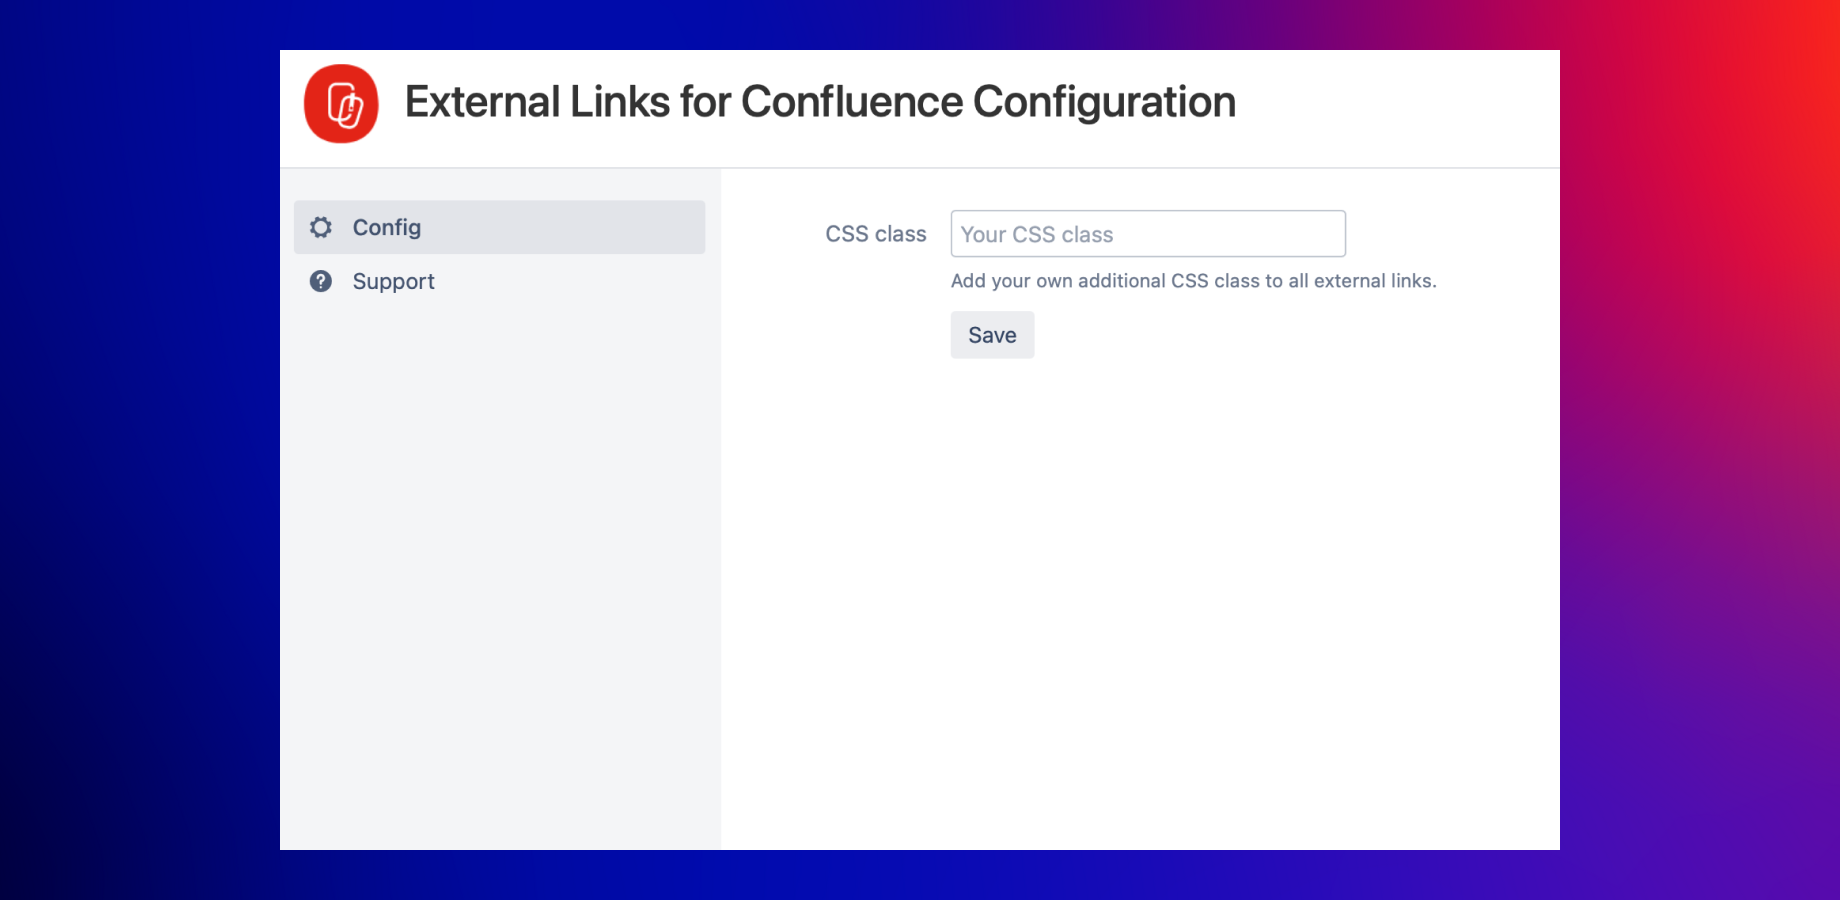Open the Support sidebar item

coord(499,282)
